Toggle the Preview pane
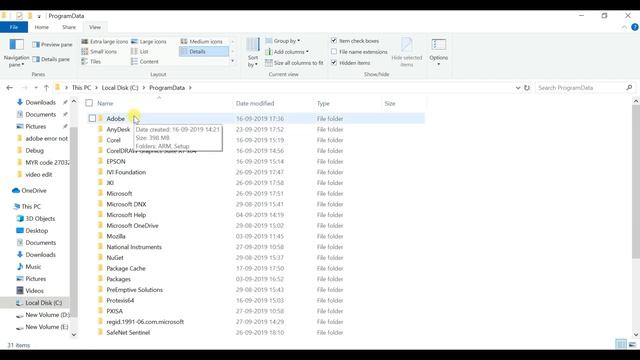The width and height of the screenshot is (640, 360). point(52,44)
